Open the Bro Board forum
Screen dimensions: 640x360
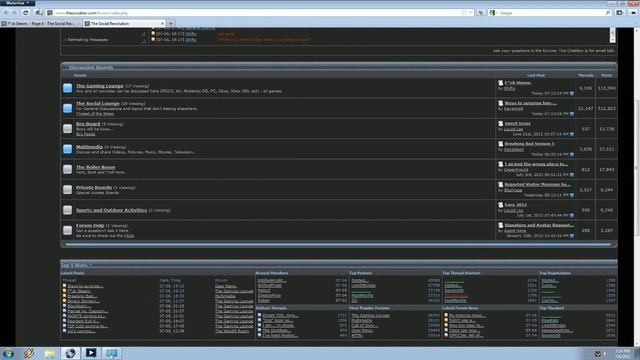(88, 124)
